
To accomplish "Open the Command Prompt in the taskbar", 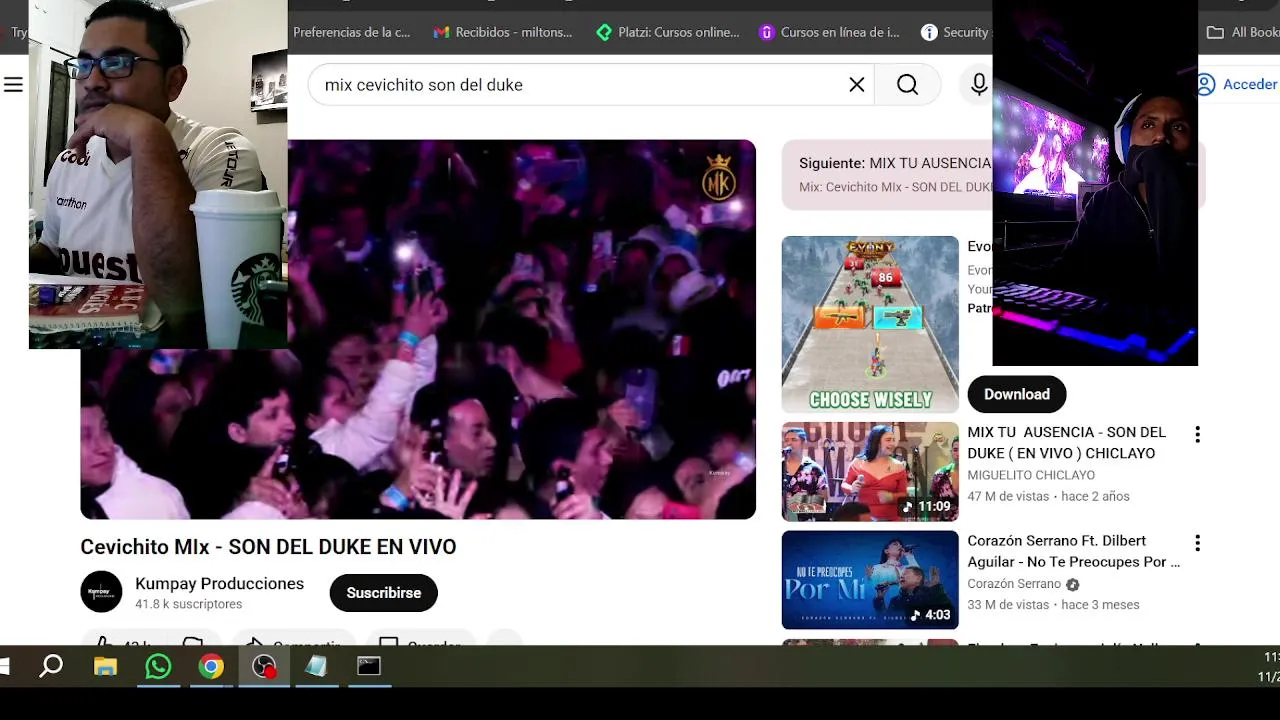I will coord(369,666).
